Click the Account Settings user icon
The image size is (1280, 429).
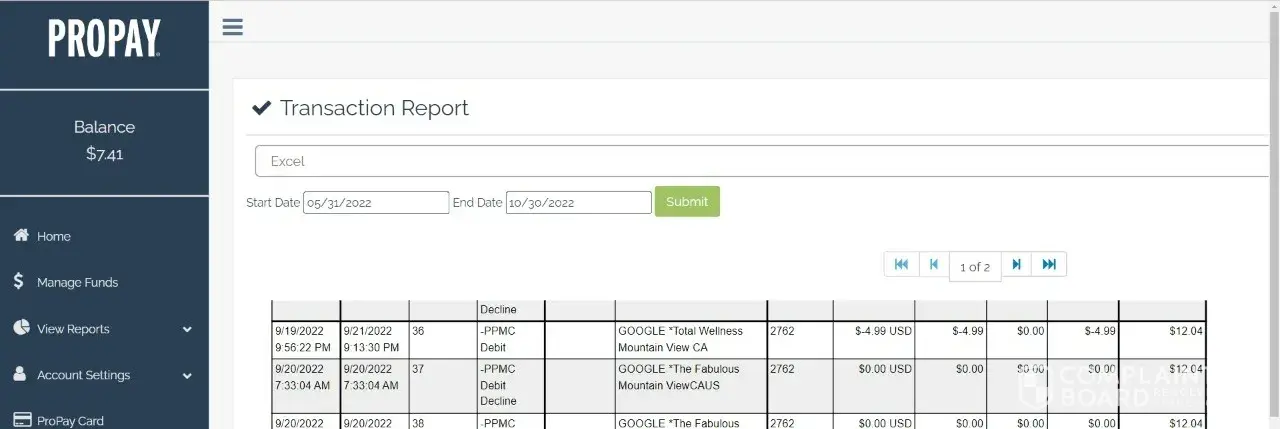20,375
